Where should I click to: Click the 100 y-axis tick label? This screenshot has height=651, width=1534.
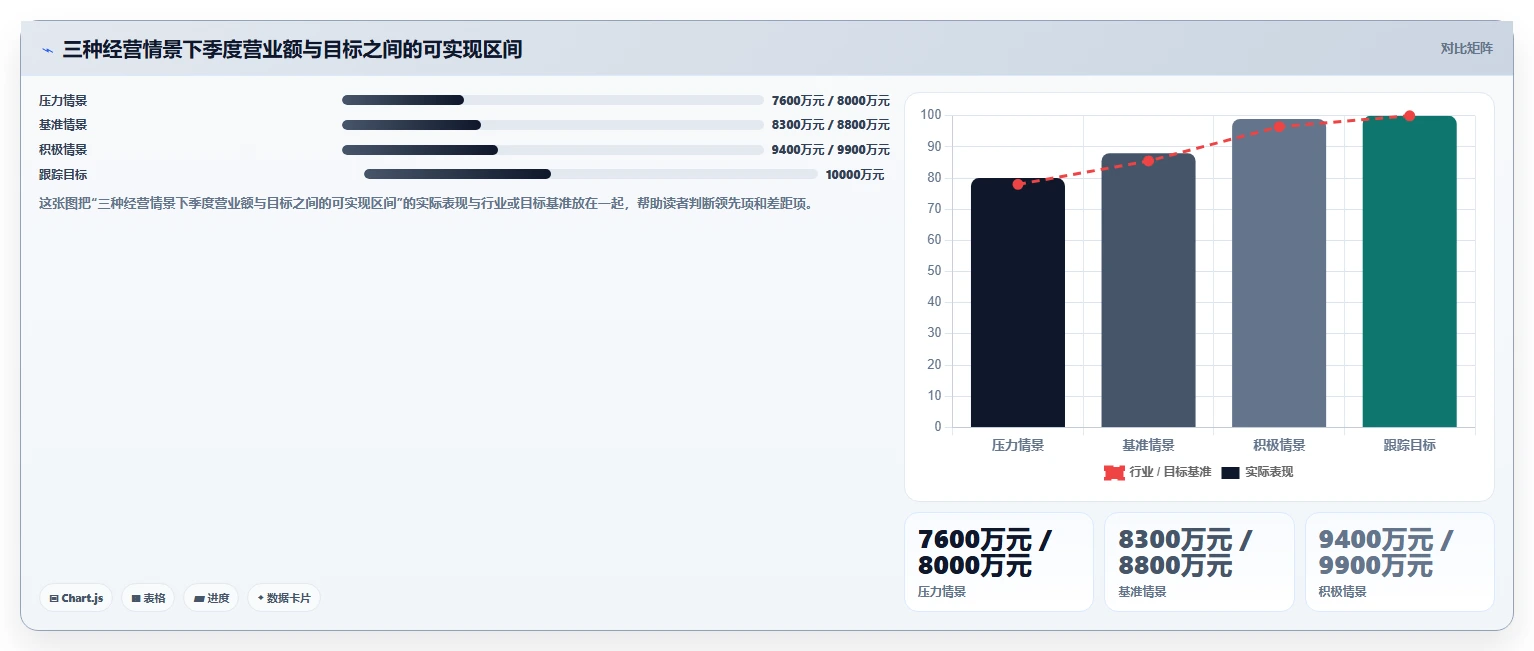click(931, 115)
